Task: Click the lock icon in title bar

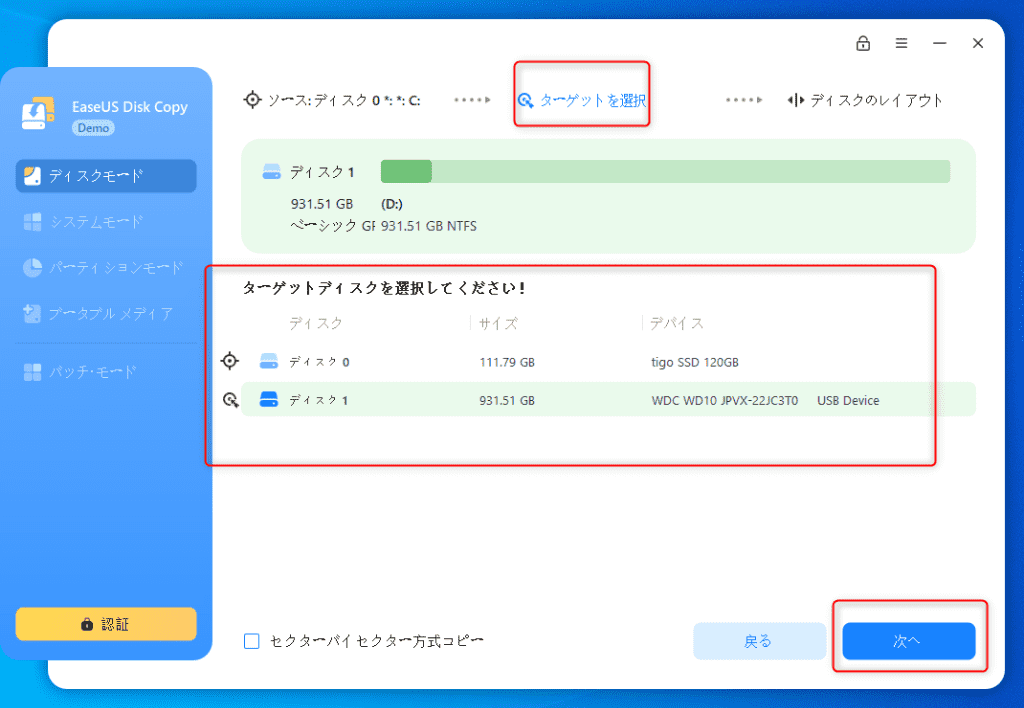Action: (x=863, y=43)
